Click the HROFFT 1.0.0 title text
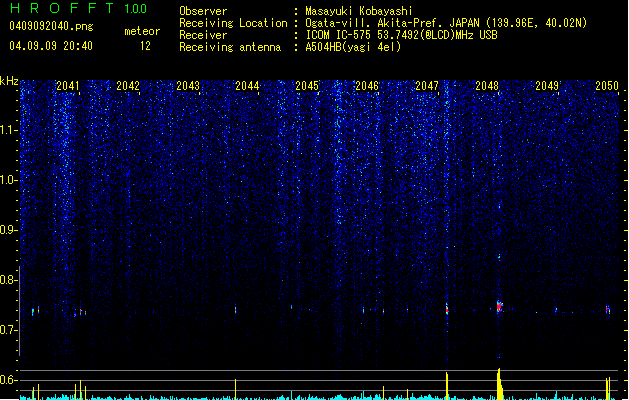 click(x=78, y=8)
